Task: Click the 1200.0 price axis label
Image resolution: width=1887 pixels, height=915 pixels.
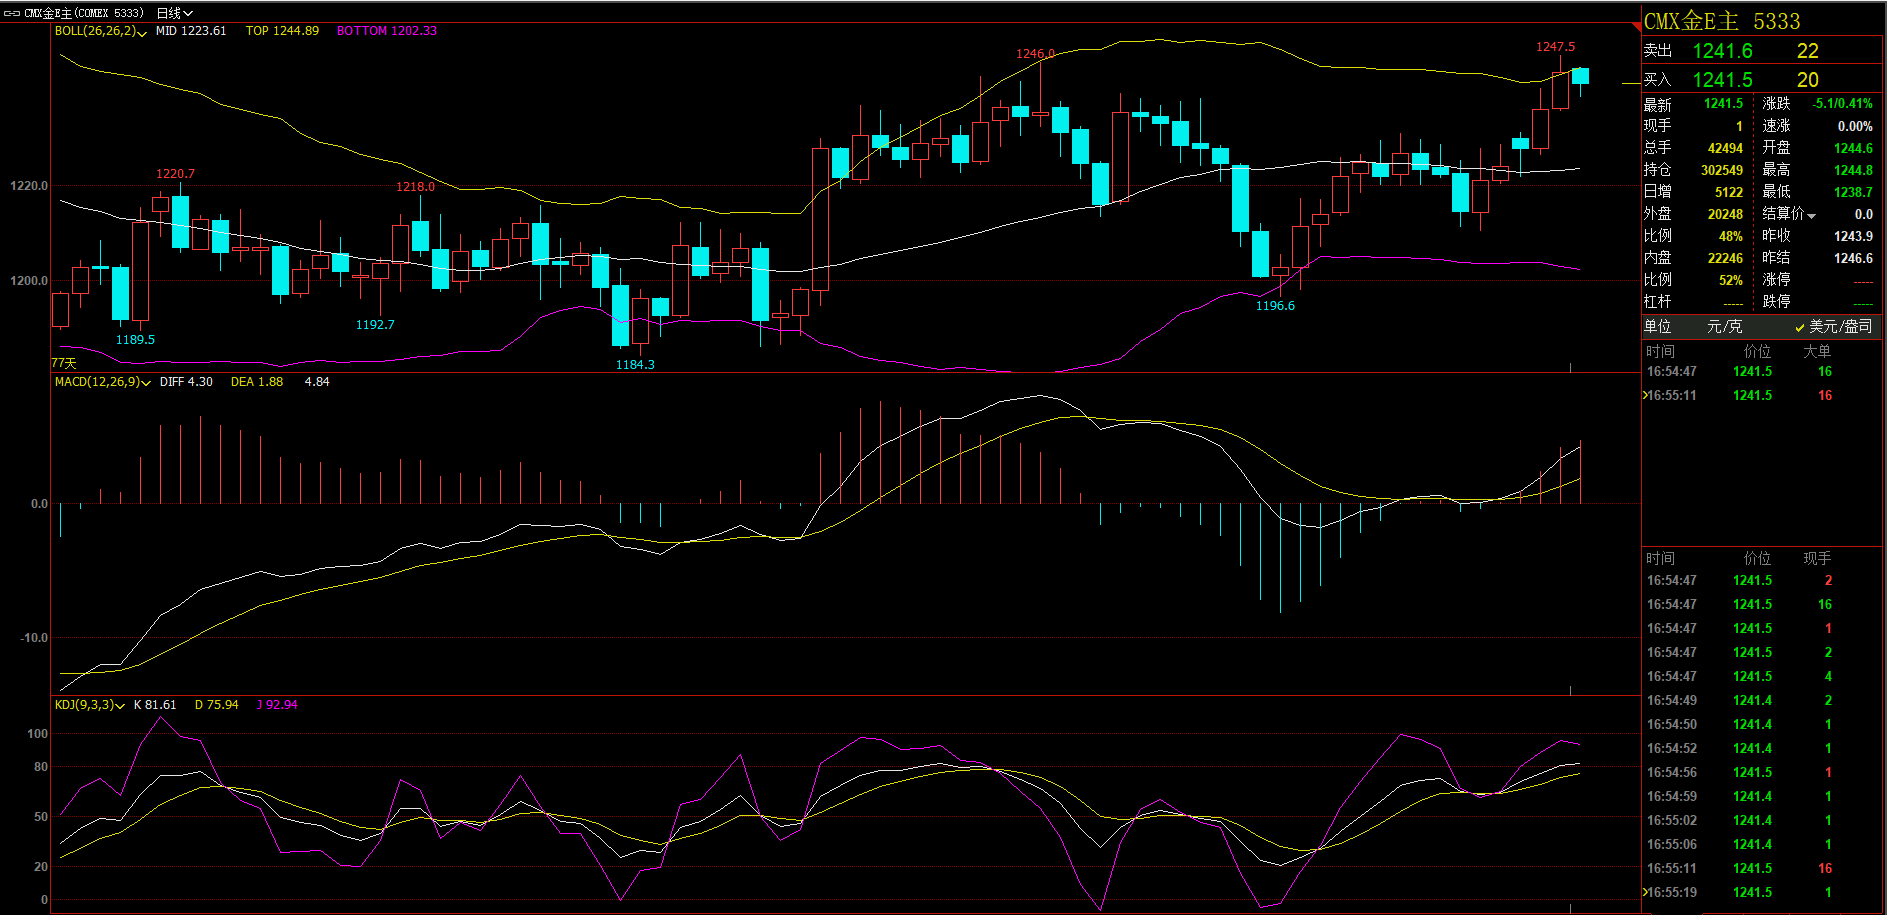Action: pos(29,281)
